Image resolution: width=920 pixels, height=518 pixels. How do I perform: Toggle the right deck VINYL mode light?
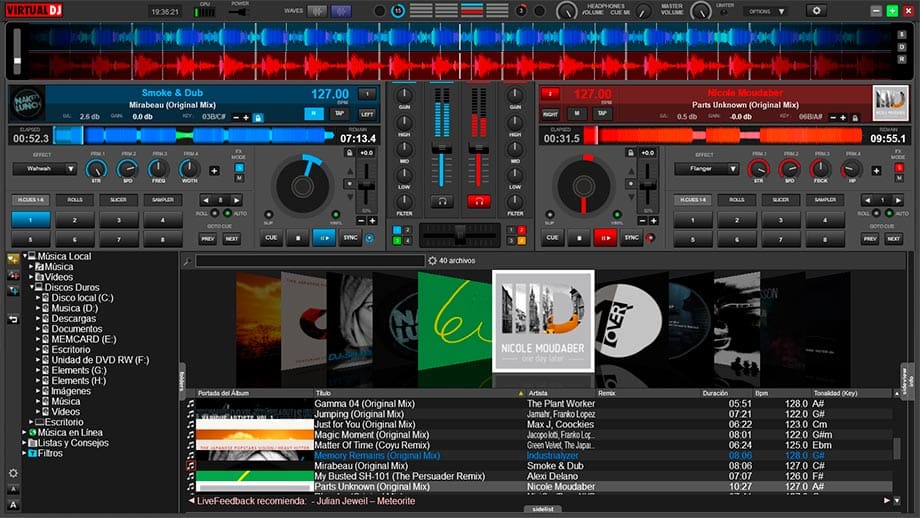pos(617,215)
